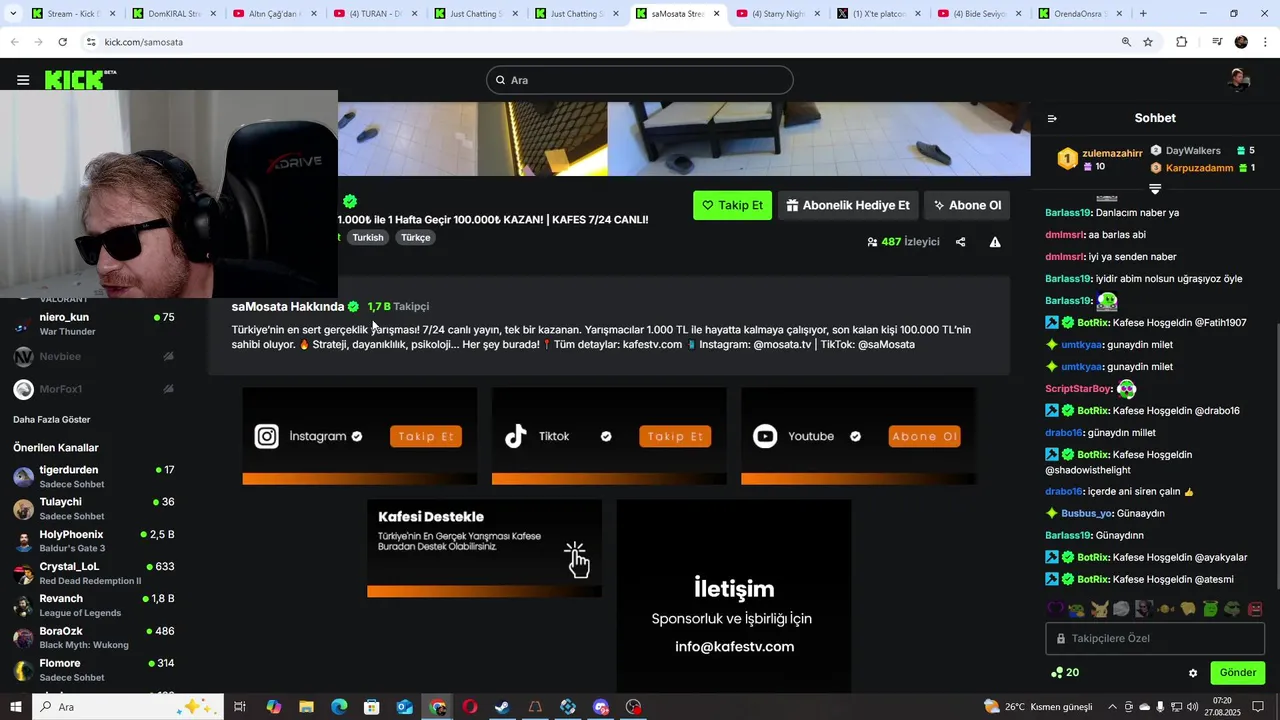Screen dimensions: 1280x720
Task: Click Youtube Abone Ol banner button
Action: 924,436
